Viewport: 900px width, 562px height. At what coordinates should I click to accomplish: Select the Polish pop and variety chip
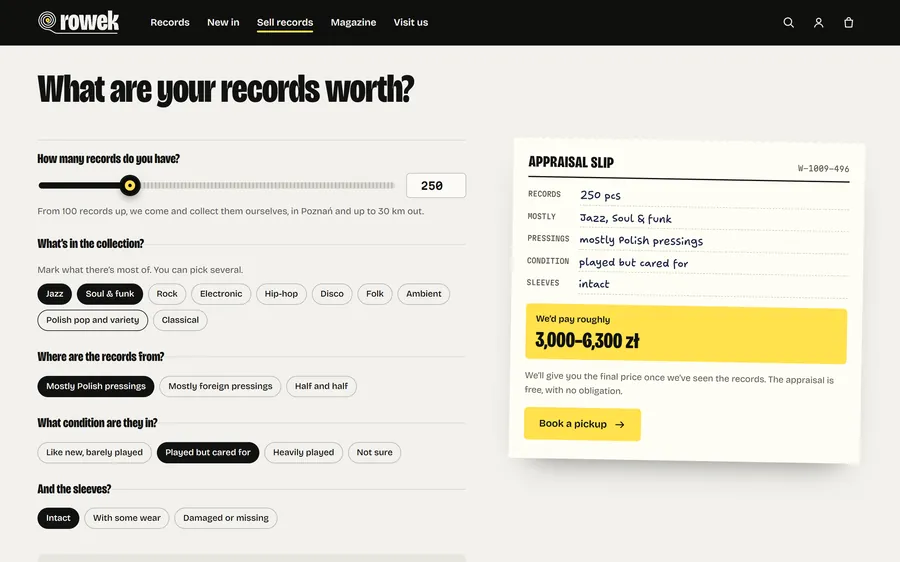coord(92,320)
